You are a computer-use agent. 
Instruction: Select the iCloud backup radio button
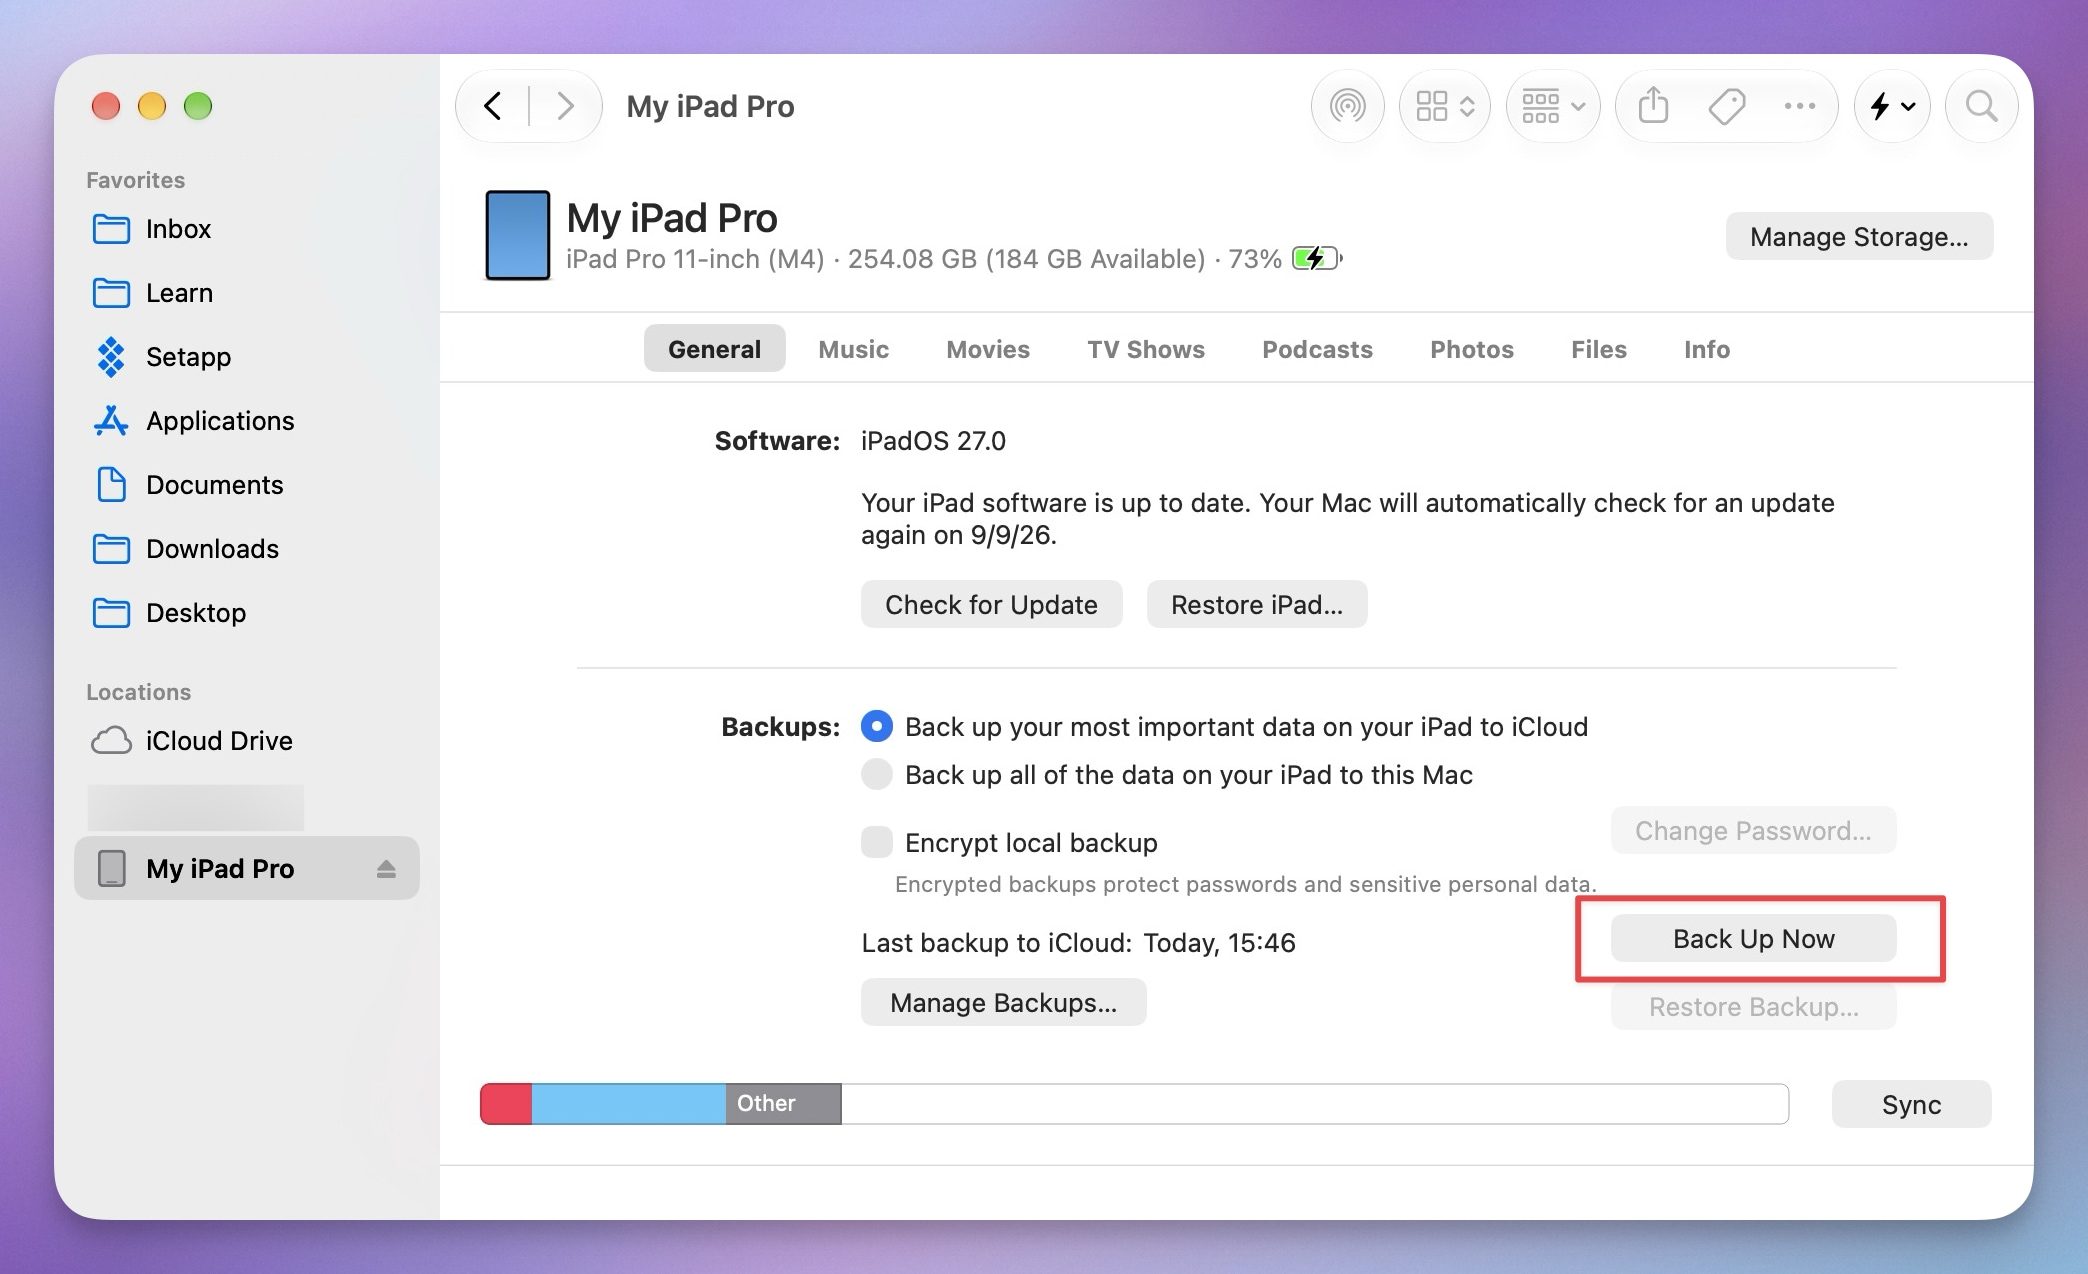tap(876, 726)
